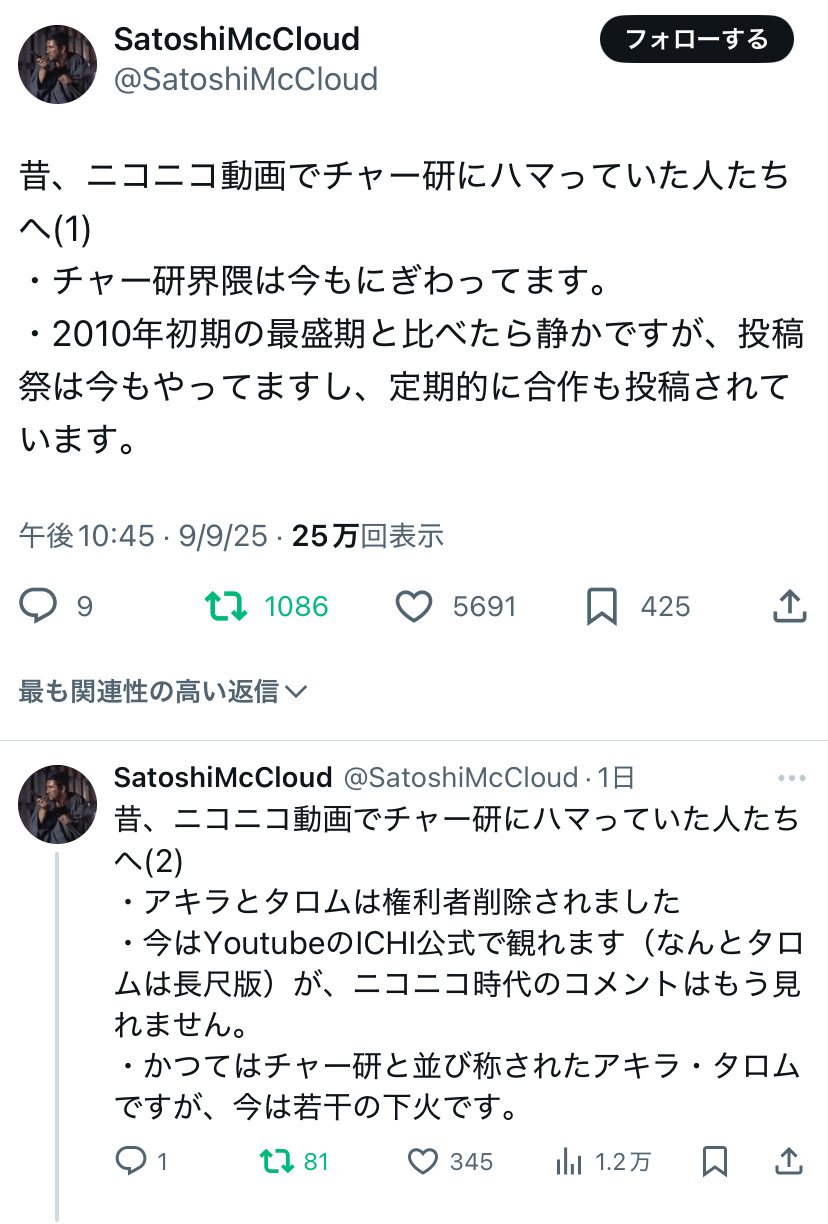The height and width of the screenshot is (1224, 828).
Task: View analytics of the reply post
Action: pyautogui.click(x=569, y=1161)
